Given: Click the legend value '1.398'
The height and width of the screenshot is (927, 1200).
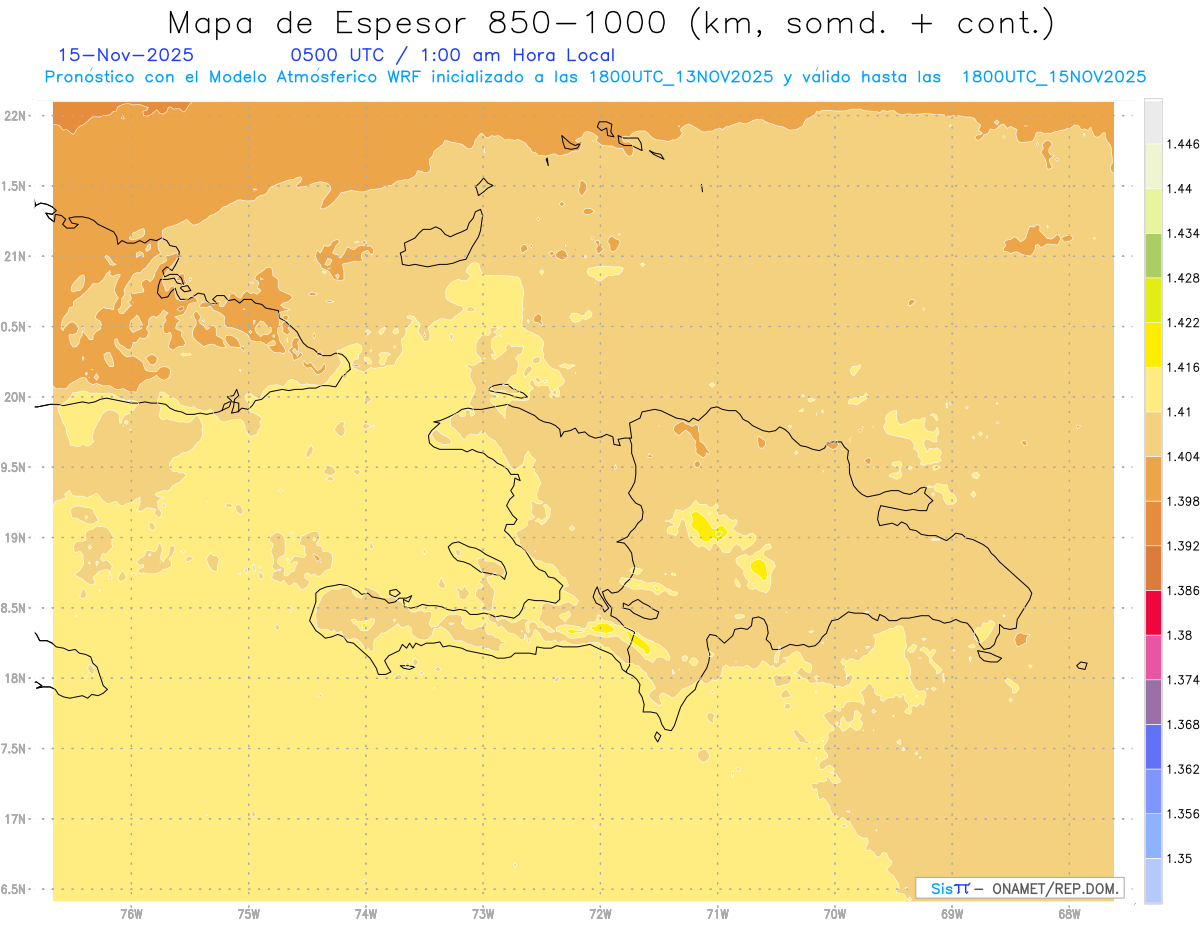Looking at the screenshot, I should 1184,501.
